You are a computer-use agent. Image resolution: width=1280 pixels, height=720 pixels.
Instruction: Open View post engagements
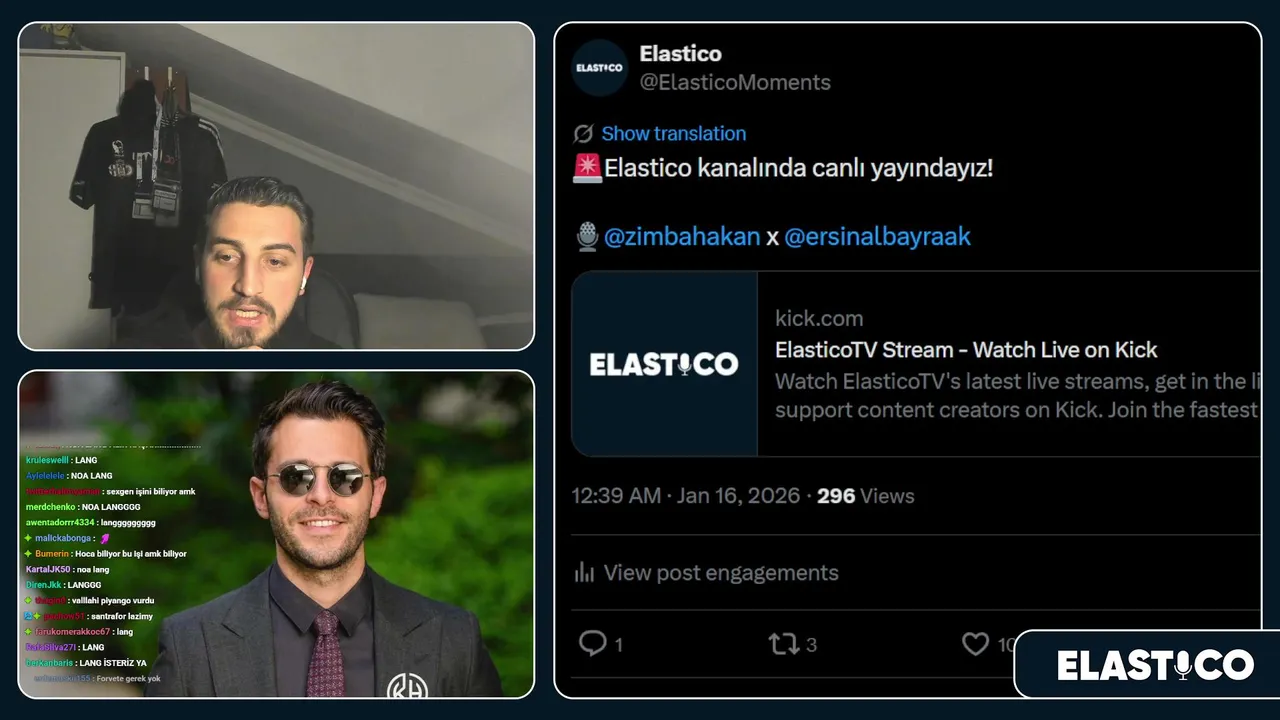[721, 573]
